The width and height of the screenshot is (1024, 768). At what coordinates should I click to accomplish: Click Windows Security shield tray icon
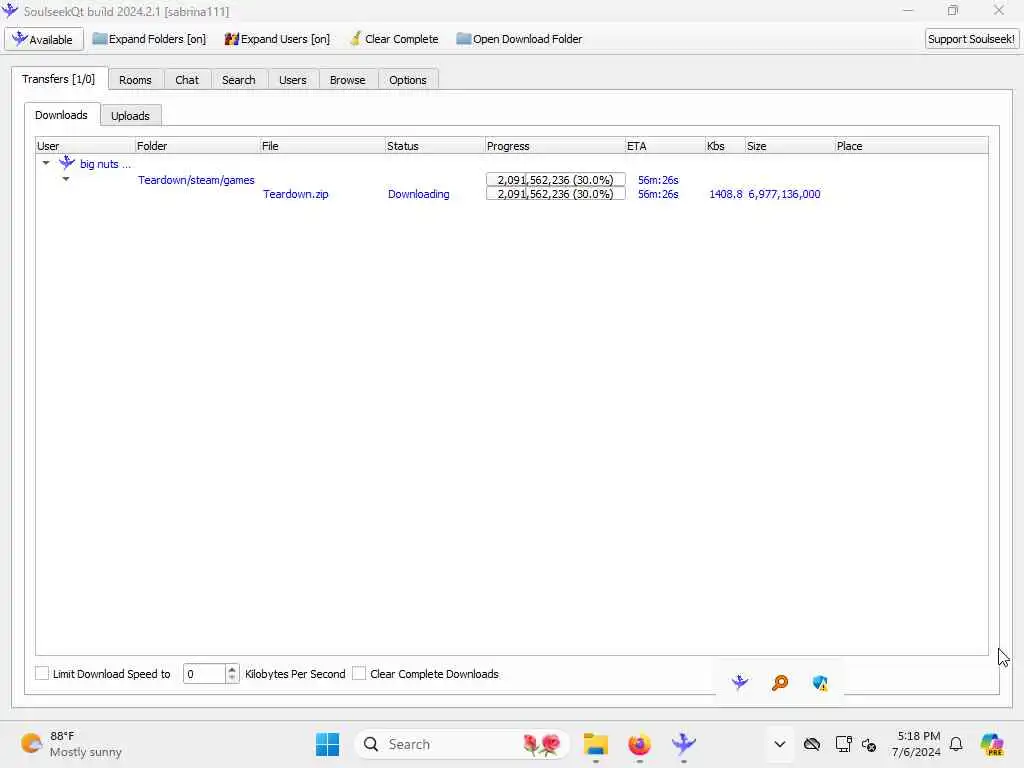[820, 683]
